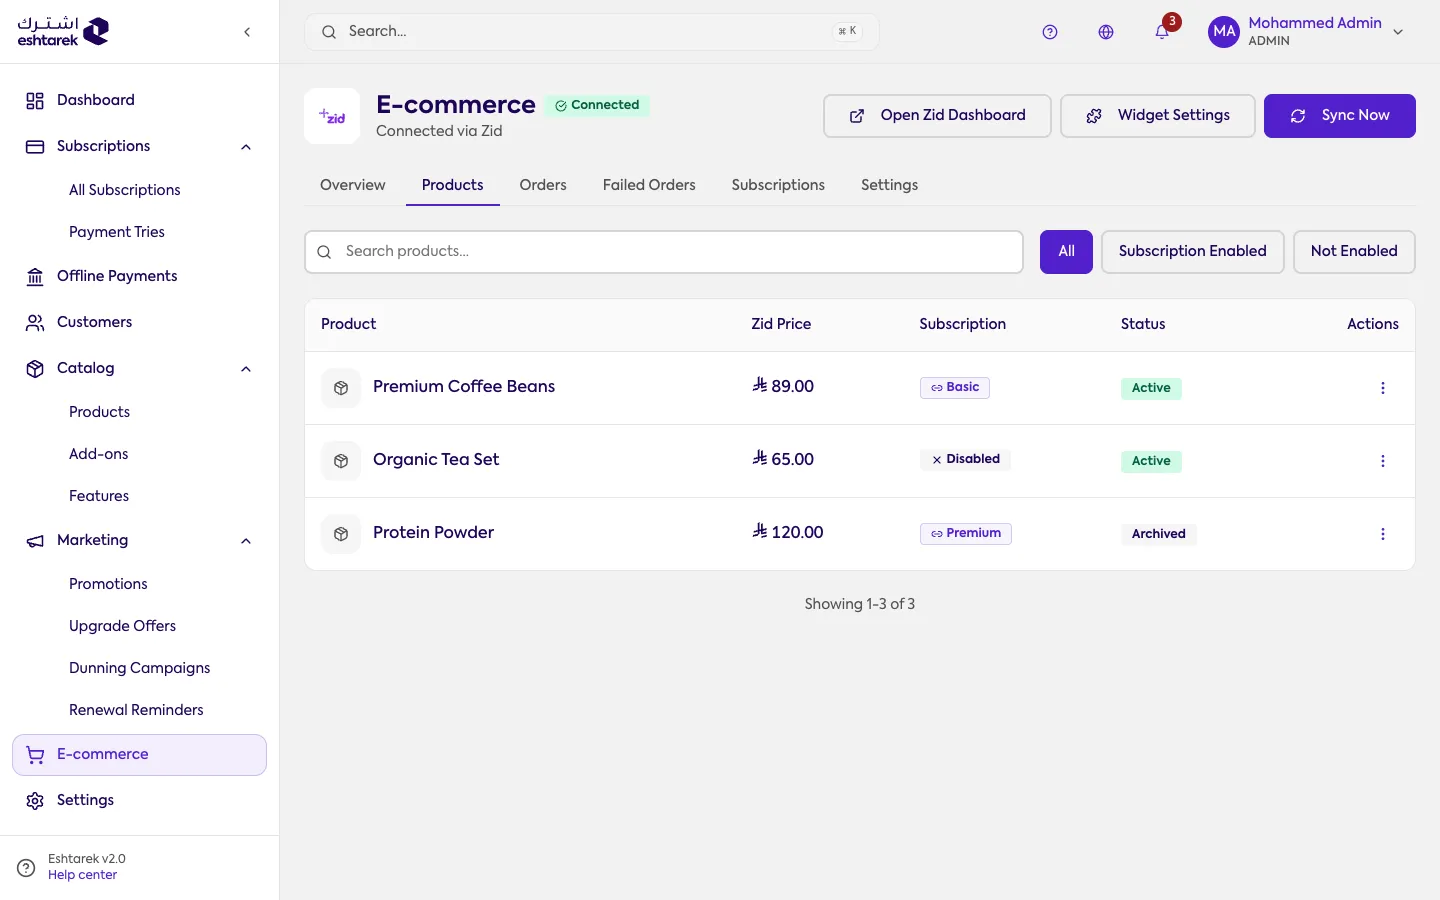
Task: Switch to the Orders tab
Action: click(x=543, y=185)
